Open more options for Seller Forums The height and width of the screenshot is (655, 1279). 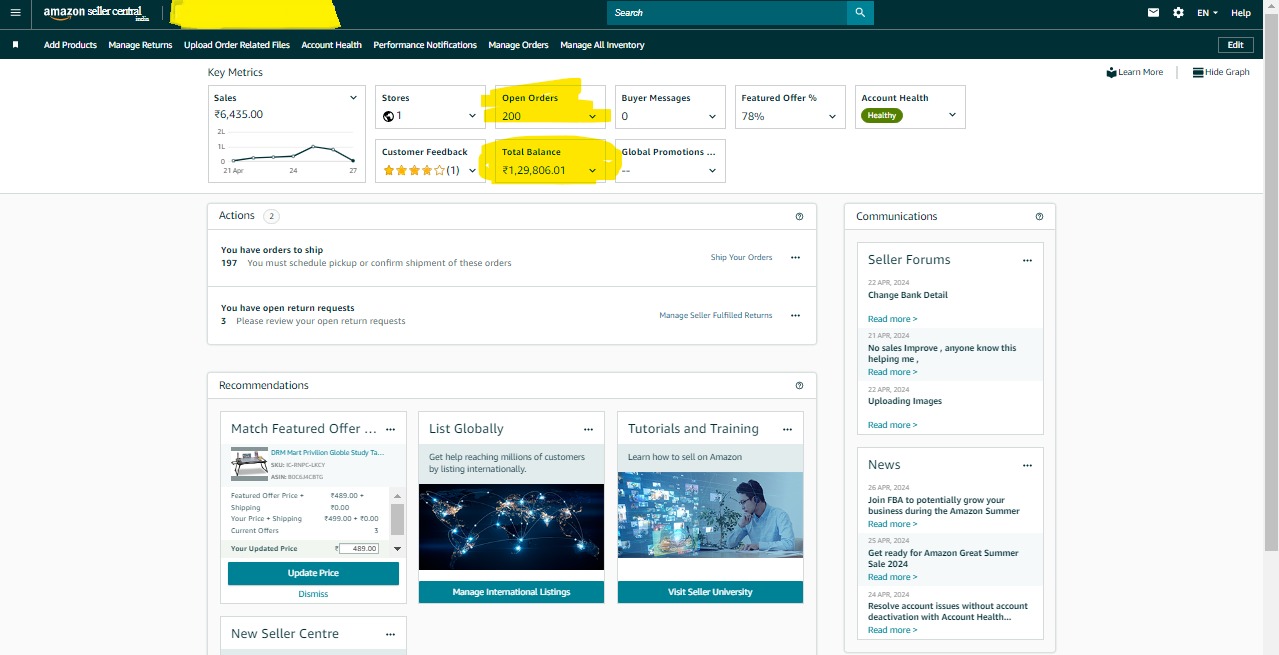pyautogui.click(x=1027, y=260)
